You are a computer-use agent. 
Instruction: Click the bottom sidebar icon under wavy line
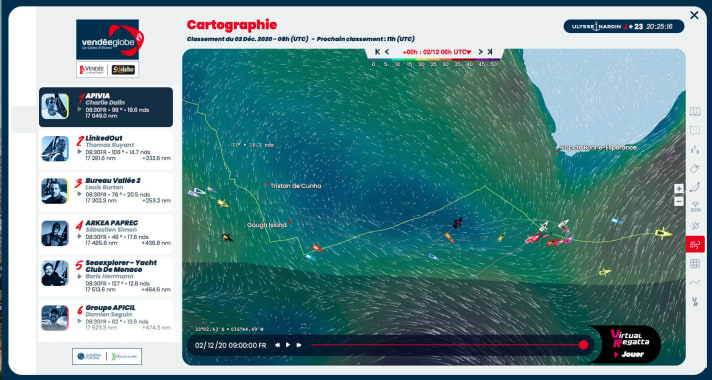695,301
